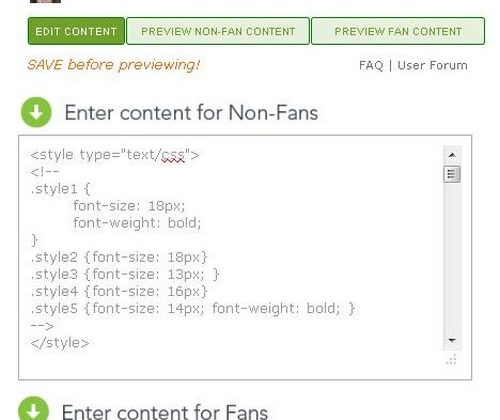Click the 'Enter content for Fans' heading
The width and height of the screenshot is (500, 420).
pyautogui.click(x=165, y=411)
